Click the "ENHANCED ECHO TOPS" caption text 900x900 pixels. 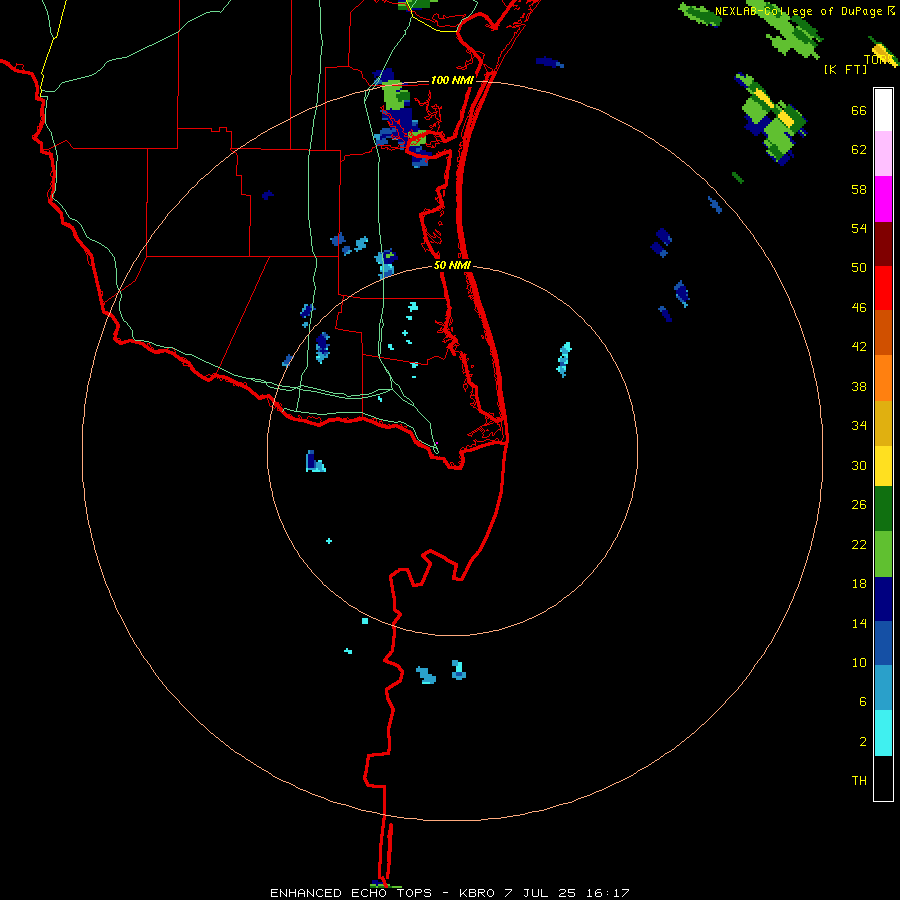[x=351, y=893]
